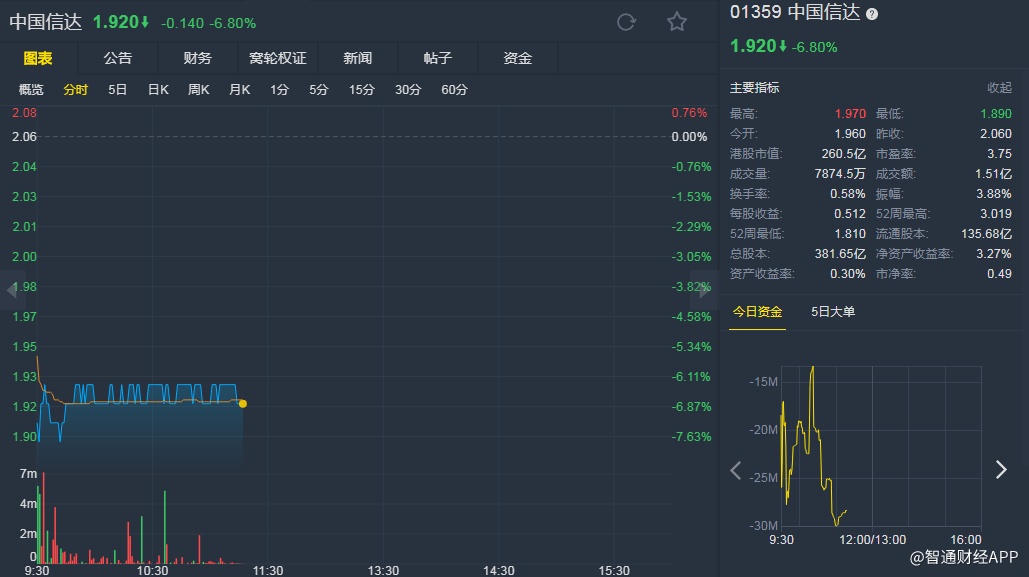Show the 5日大单 tab
Screen dimensions: 1029x577
pos(833,312)
